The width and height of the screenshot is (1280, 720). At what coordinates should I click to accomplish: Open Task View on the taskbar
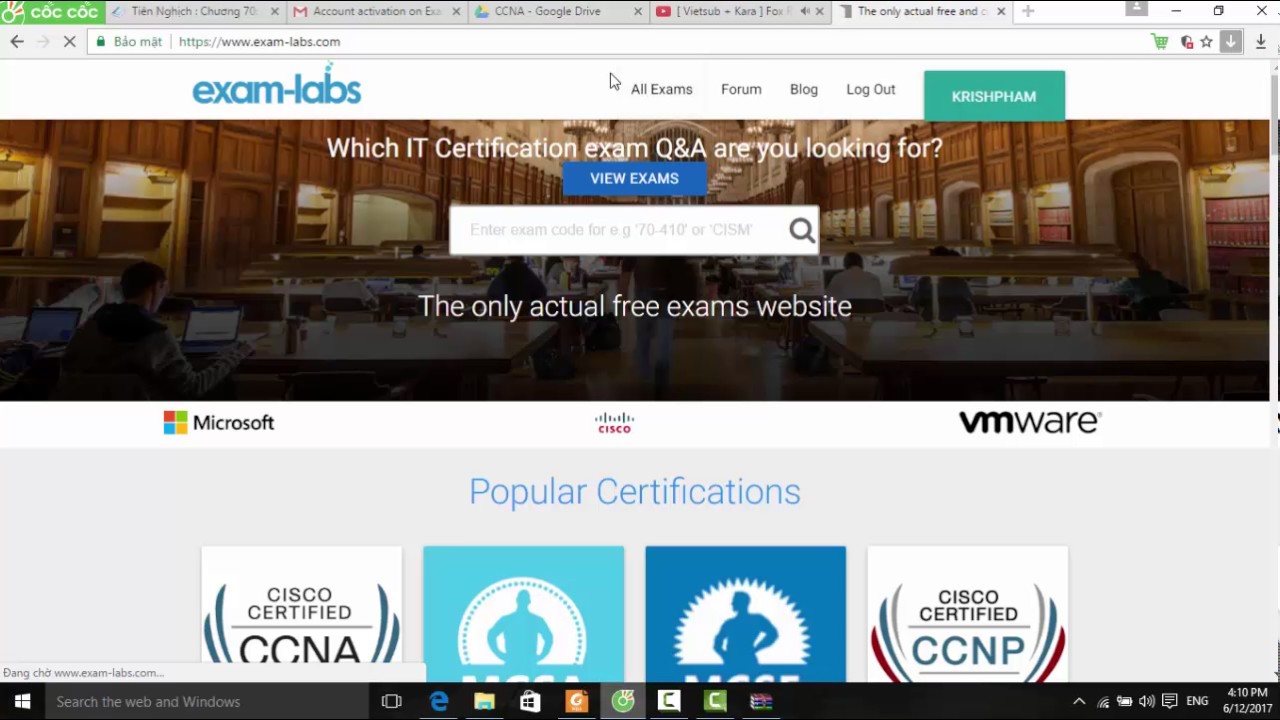pos(391,701)
